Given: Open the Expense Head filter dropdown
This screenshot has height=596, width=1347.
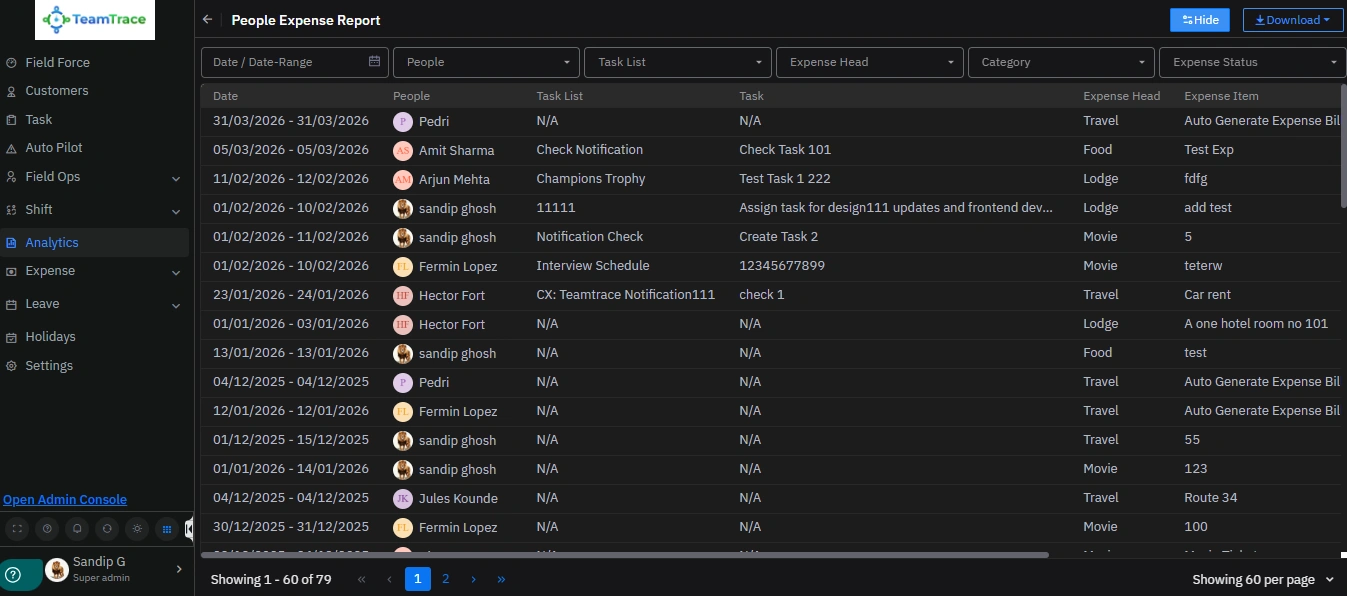Looking at the screenshot, I should 870,62.
